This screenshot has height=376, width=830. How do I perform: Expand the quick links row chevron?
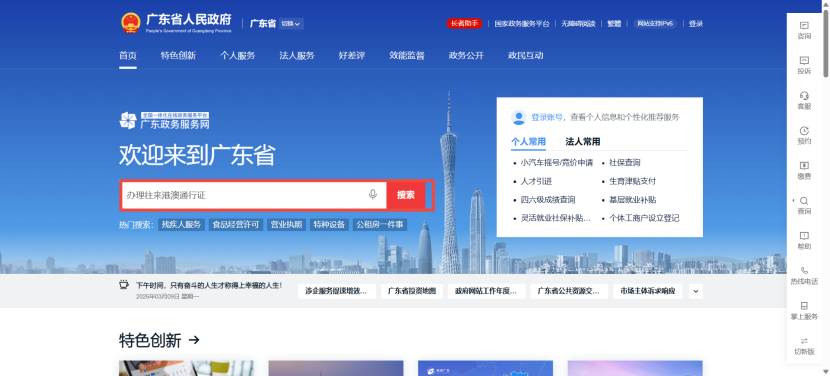pyautogui.click(x=695, y=291)
